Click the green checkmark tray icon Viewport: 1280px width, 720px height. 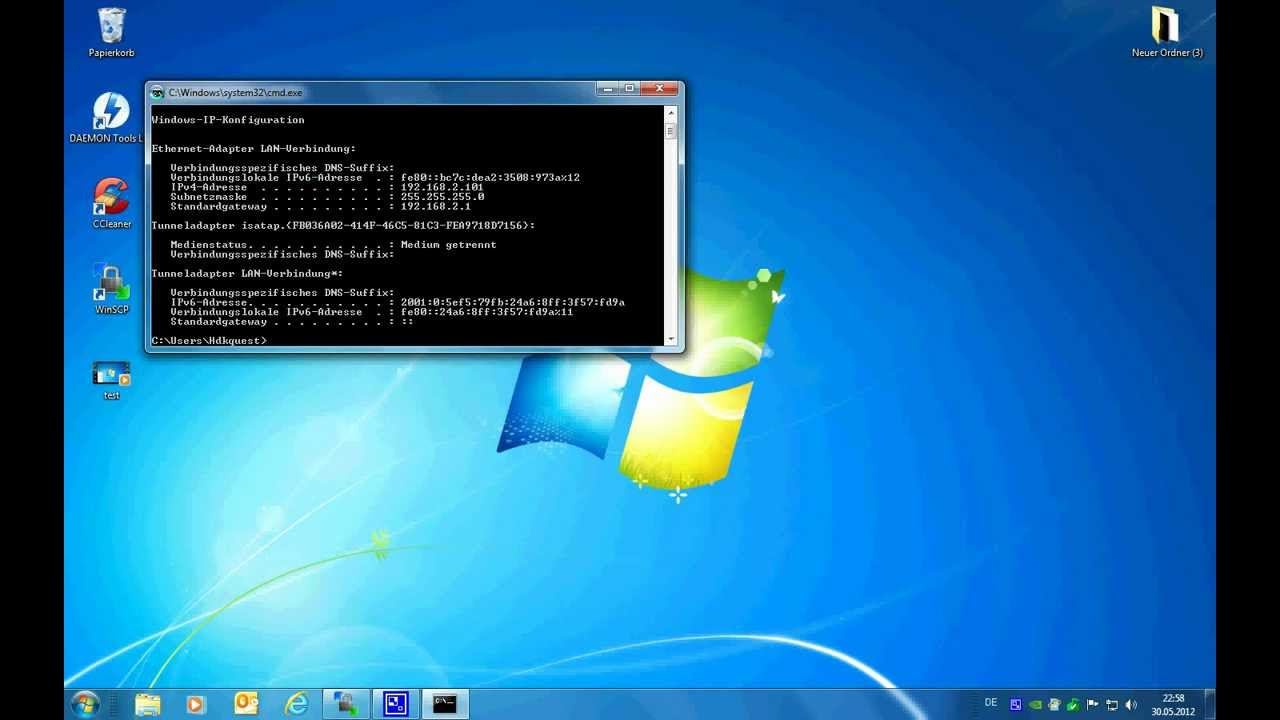[x=1072, y=705]
